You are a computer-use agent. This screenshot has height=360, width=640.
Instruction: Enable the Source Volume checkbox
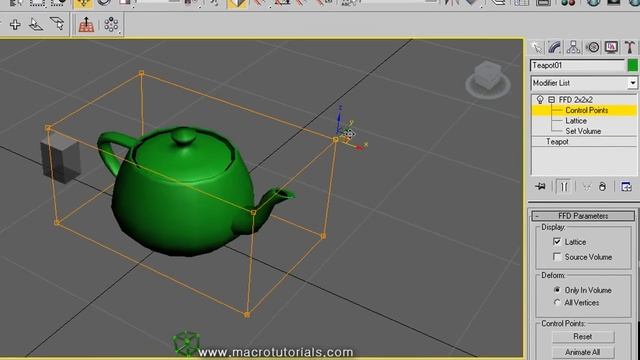click(x=557, y=257)
